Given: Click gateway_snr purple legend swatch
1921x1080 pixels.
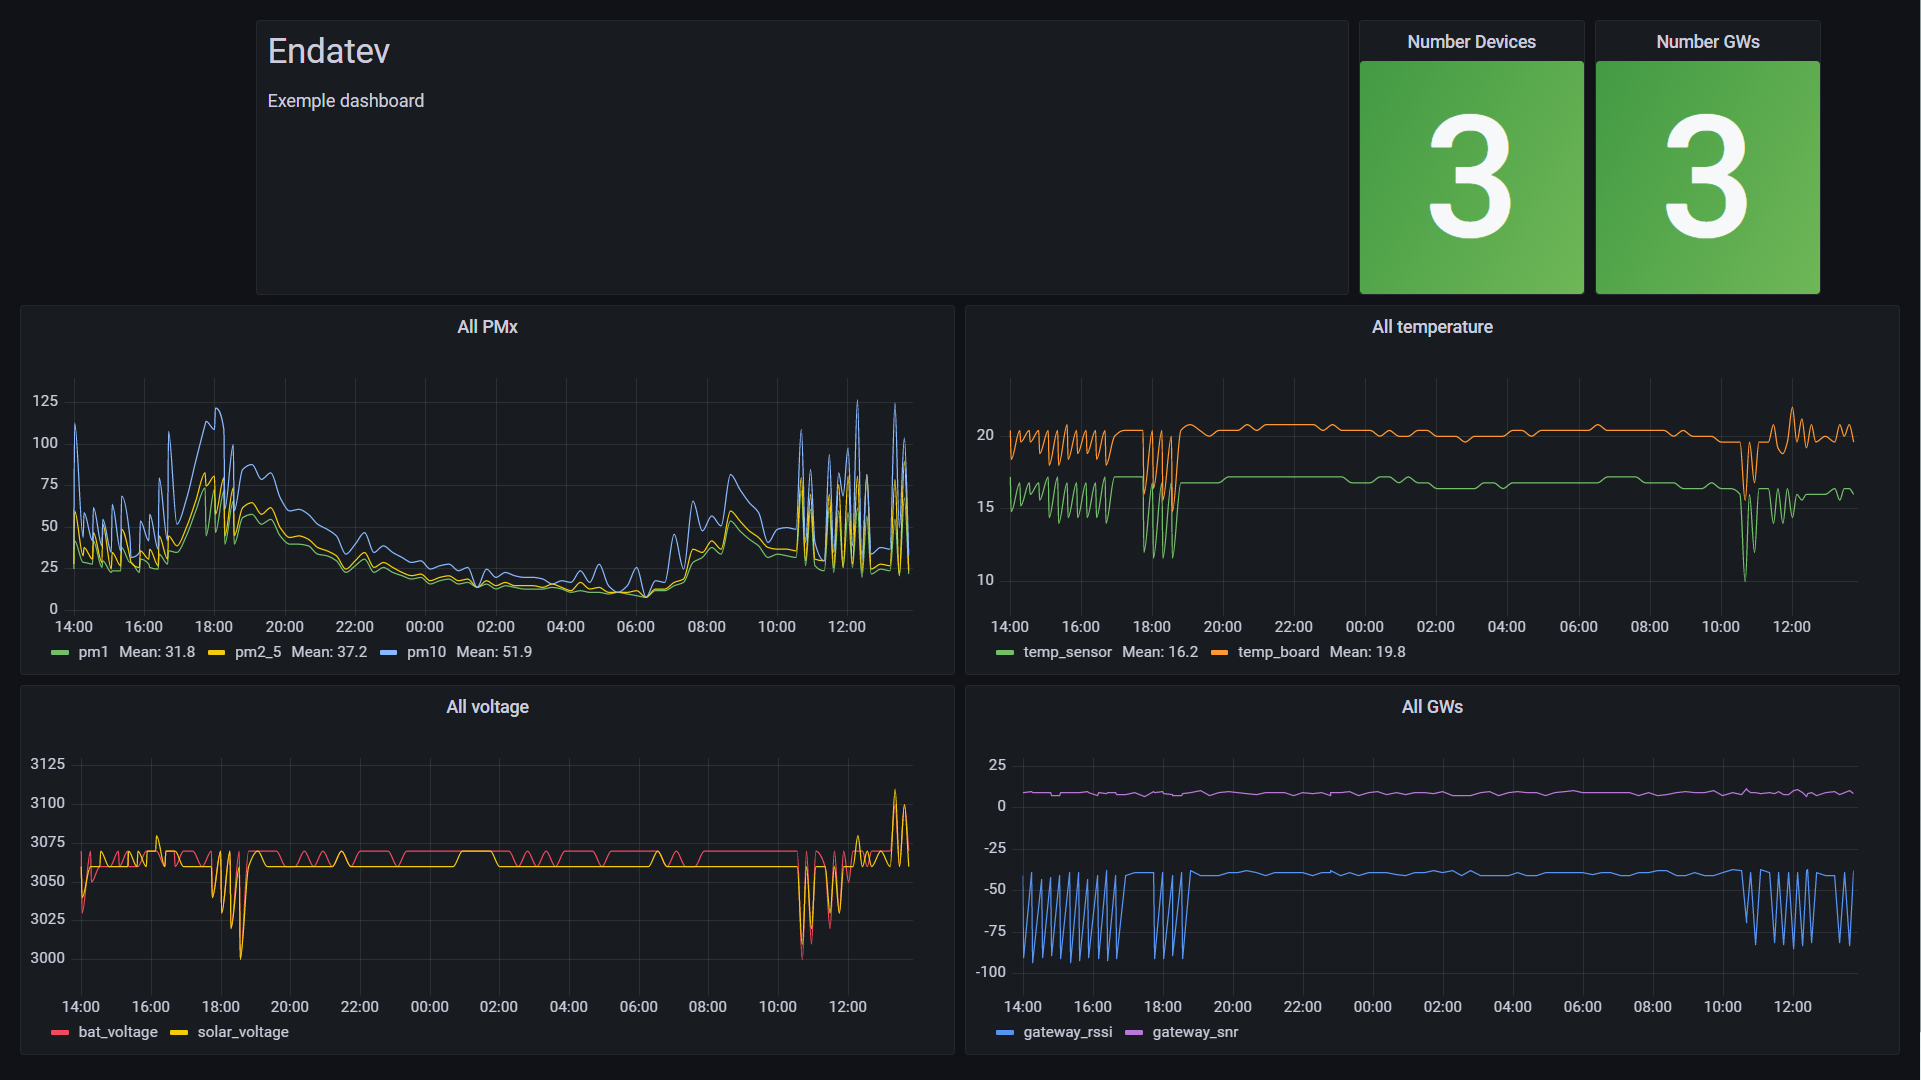Looking at the screenshot, I should (1134, 1033).
